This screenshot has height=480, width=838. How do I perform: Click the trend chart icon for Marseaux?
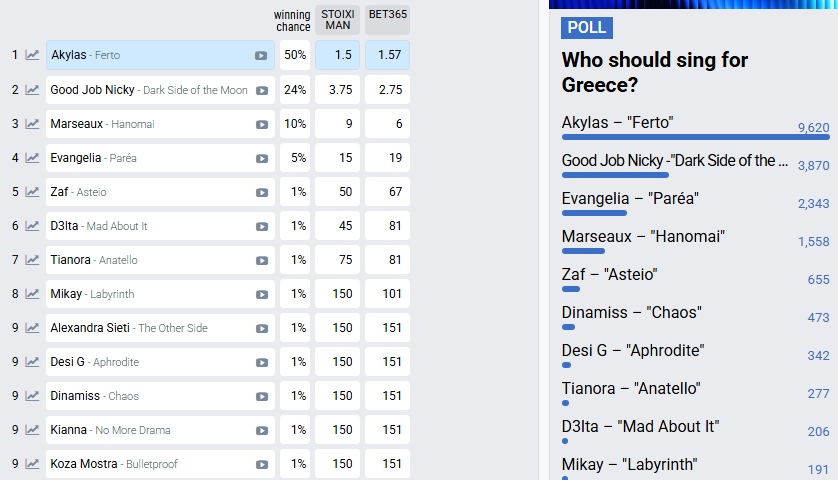pos(32,124)
